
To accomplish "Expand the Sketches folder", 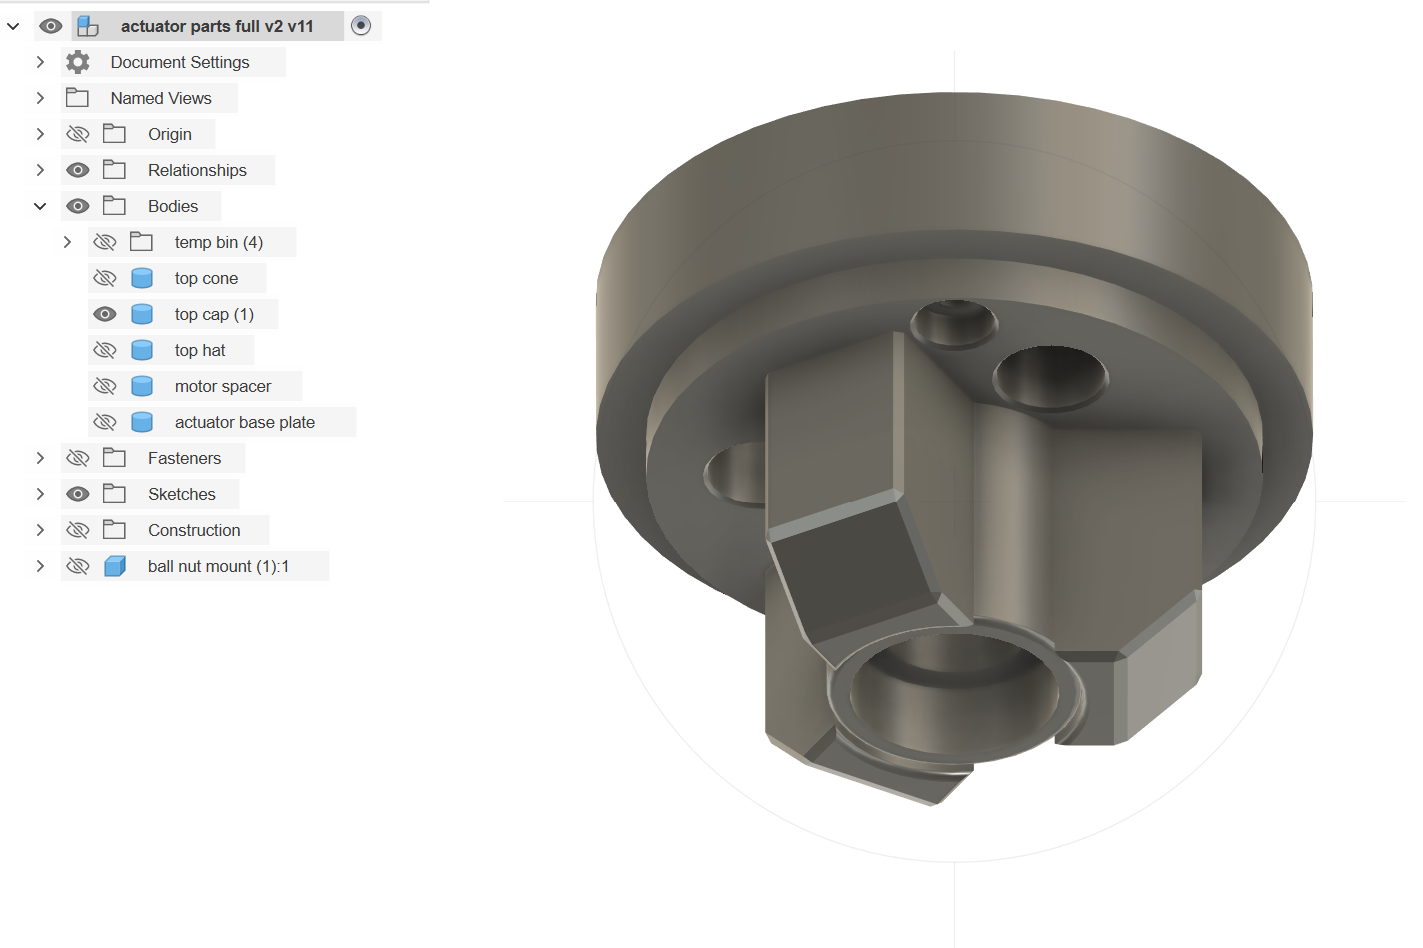I will 40,493.
